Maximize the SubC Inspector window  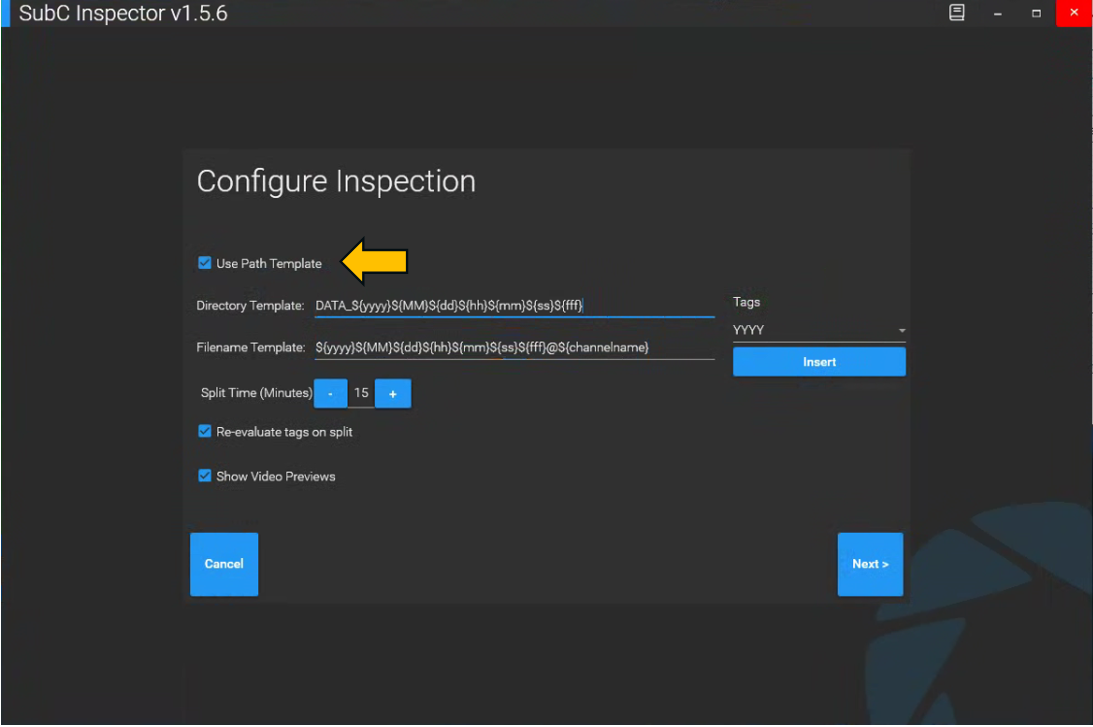coord(1036,13)
